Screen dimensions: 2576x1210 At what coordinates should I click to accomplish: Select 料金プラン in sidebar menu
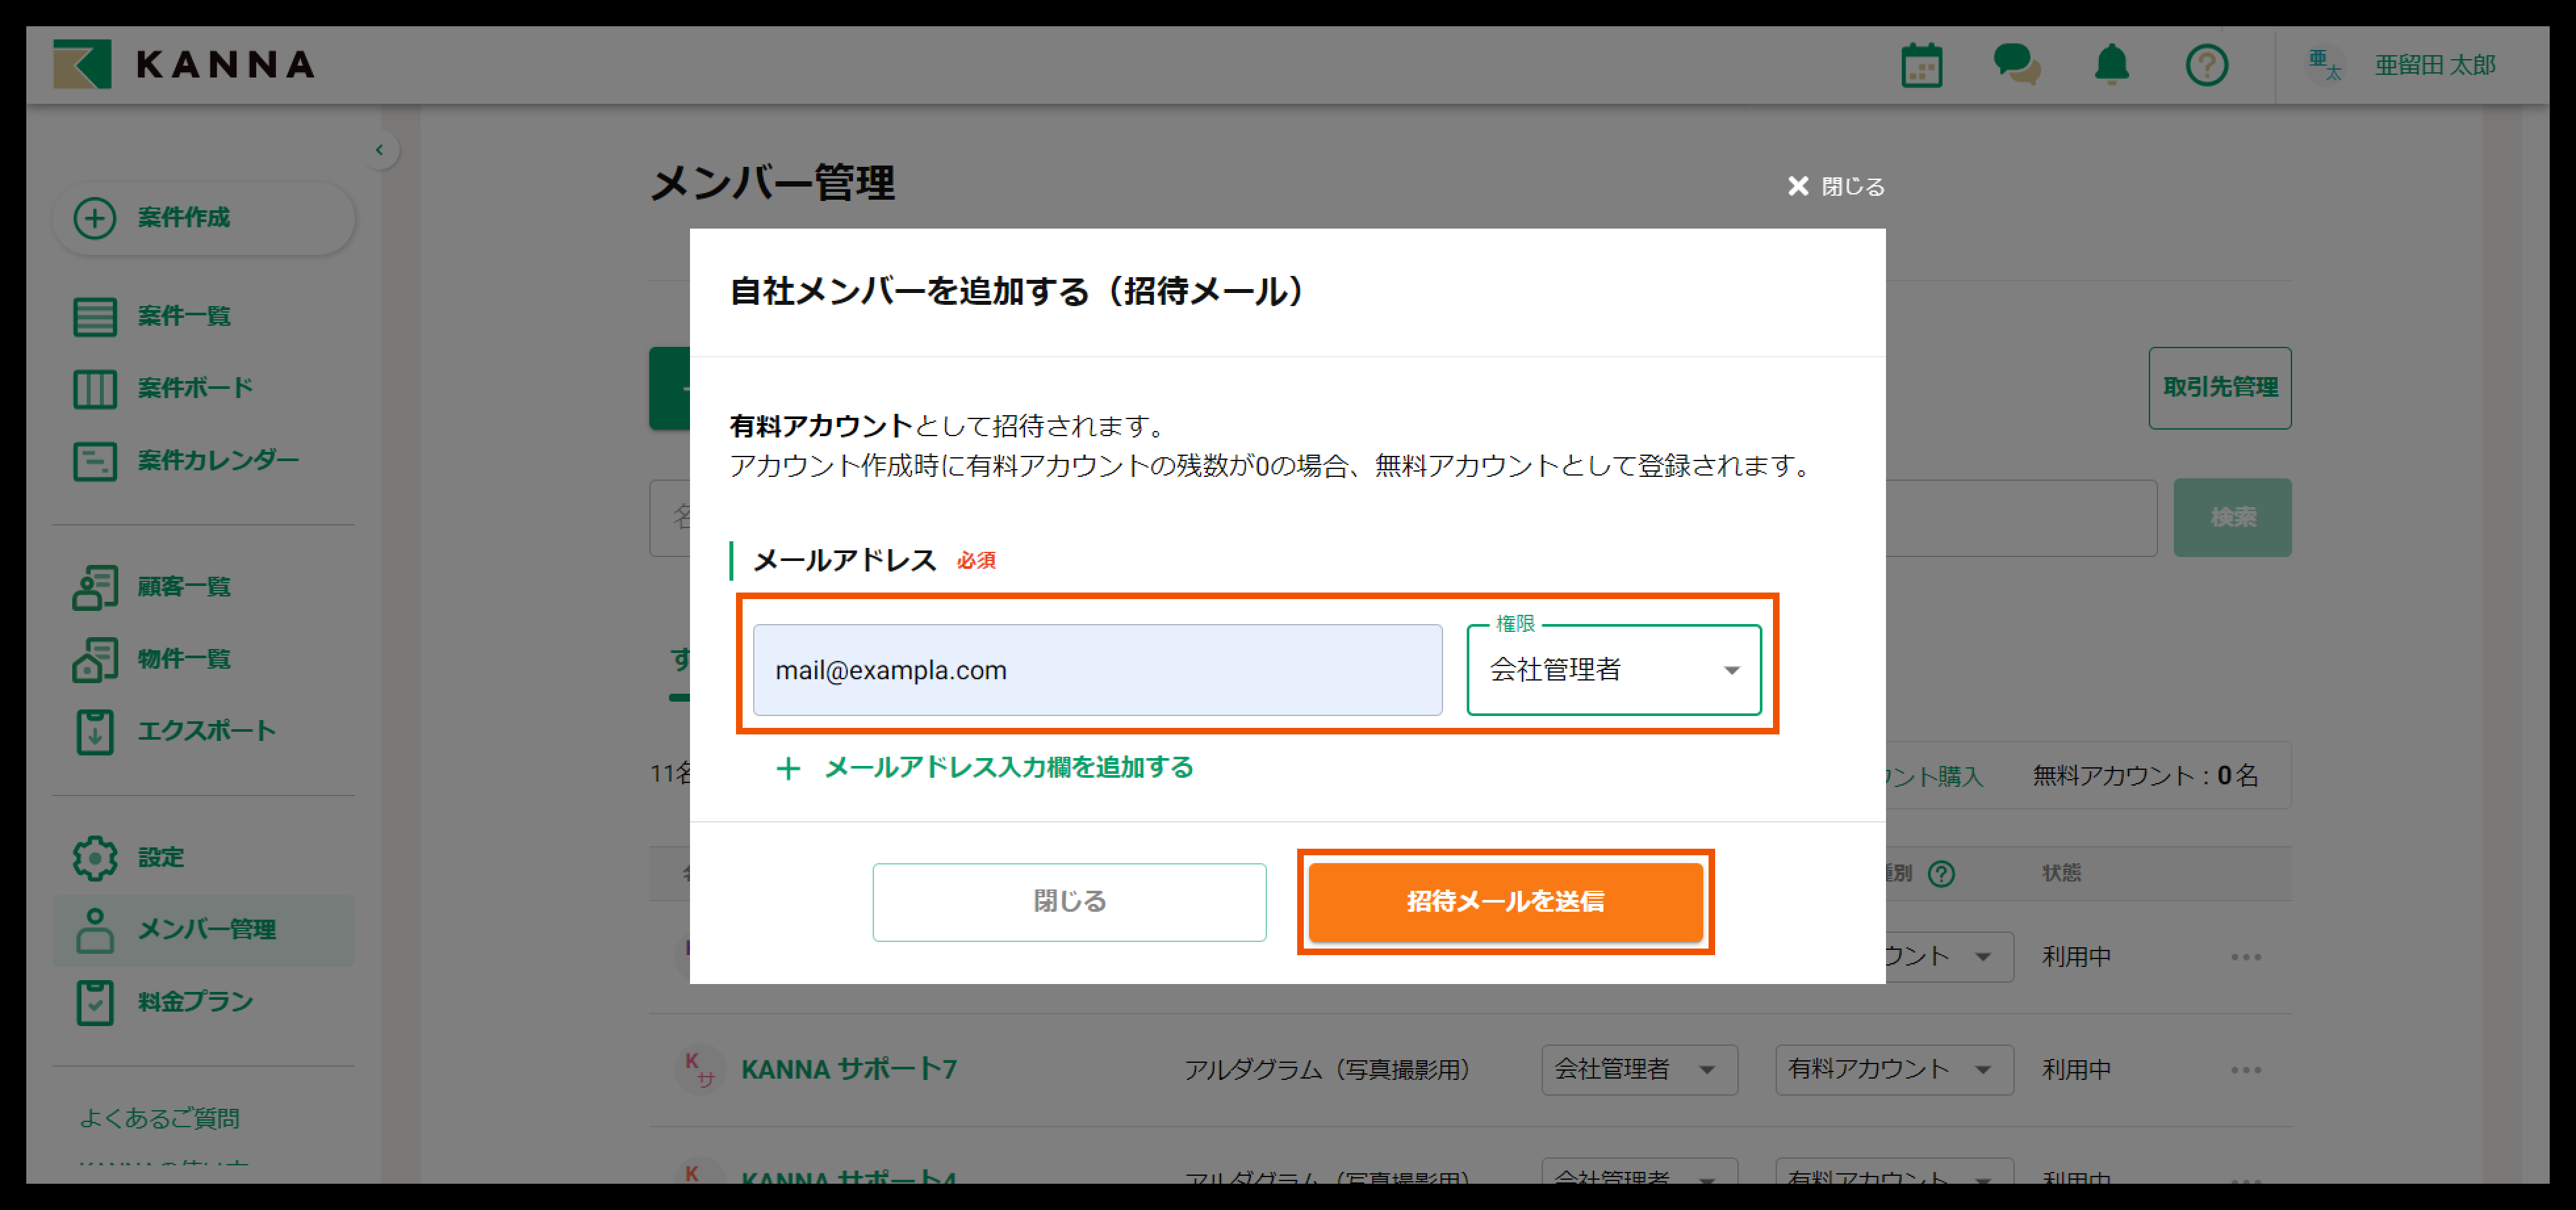195,1002
